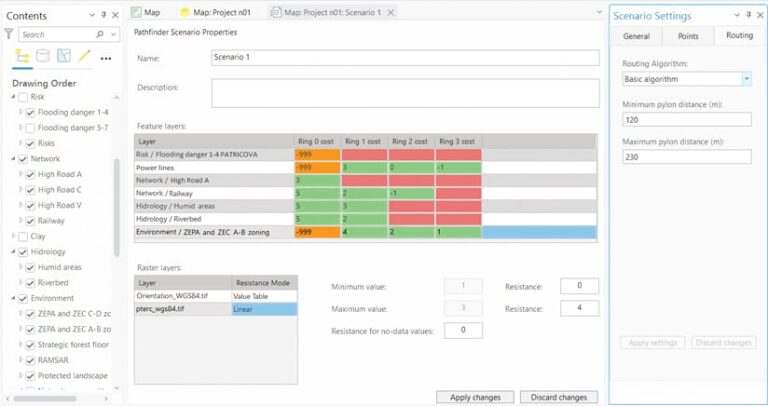This screenshot has height=406, width=768.
Task: Click Value Table resistance mode cell
Action: pos(264,296)
